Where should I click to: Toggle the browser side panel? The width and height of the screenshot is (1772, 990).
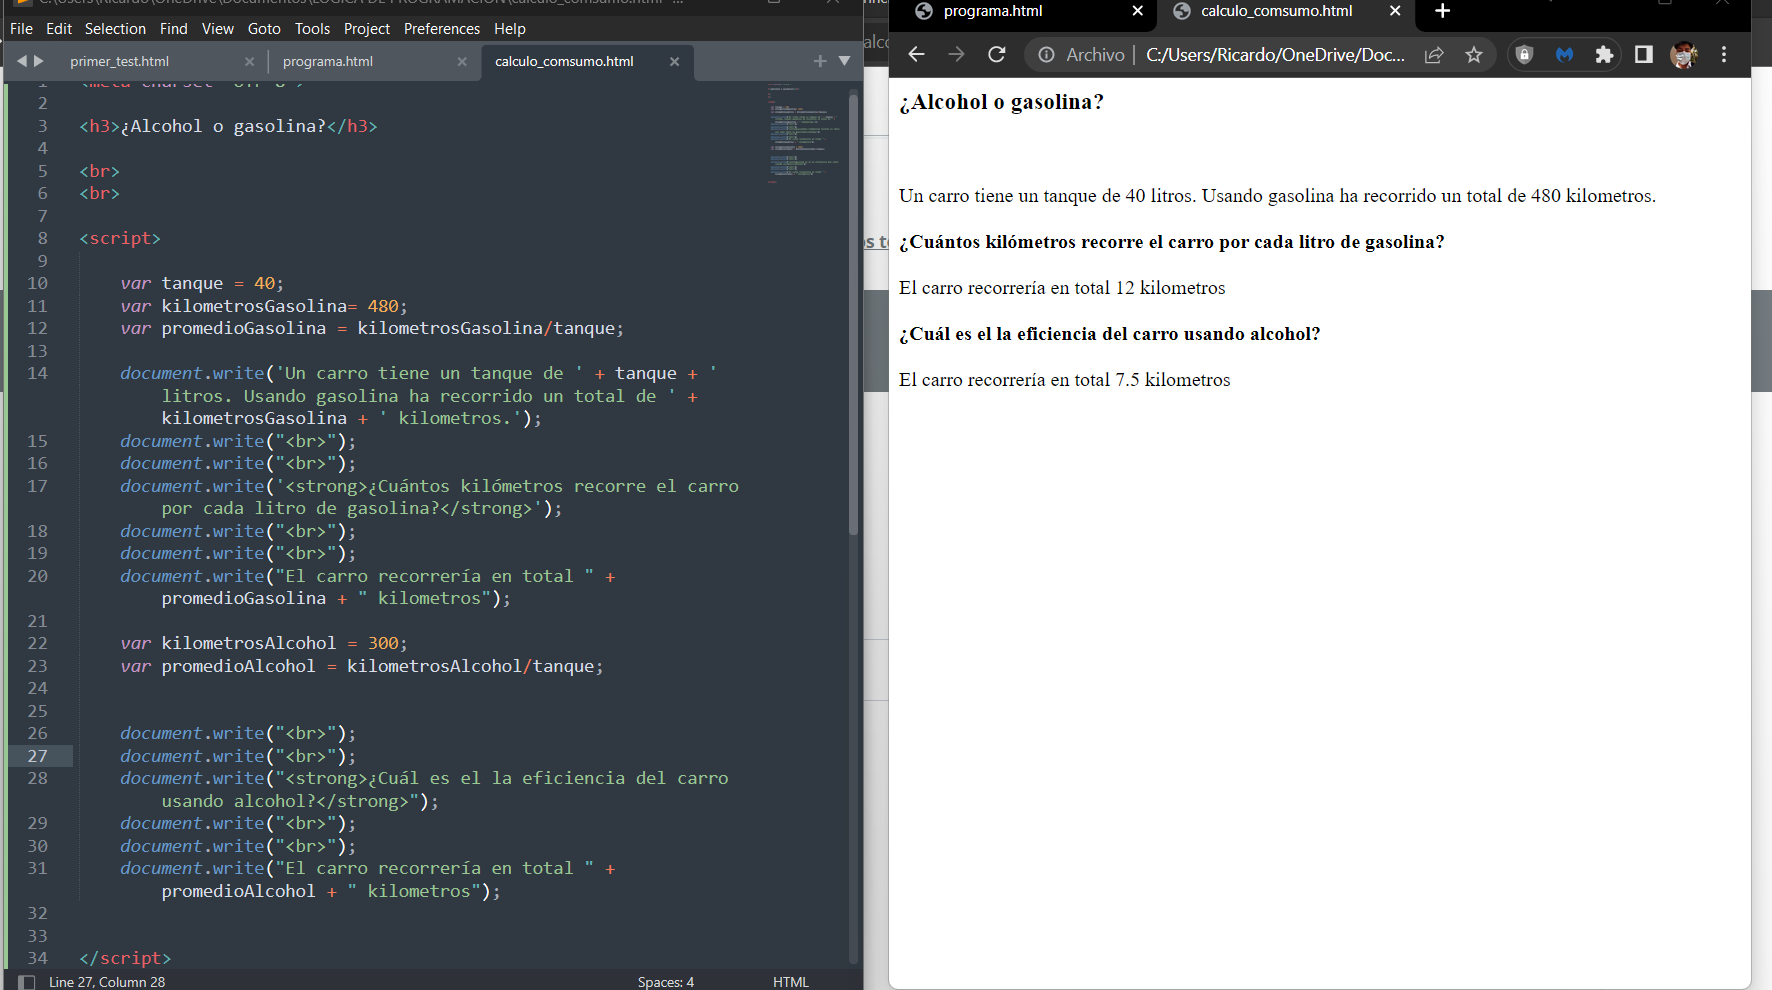[x=1644, y=54]
